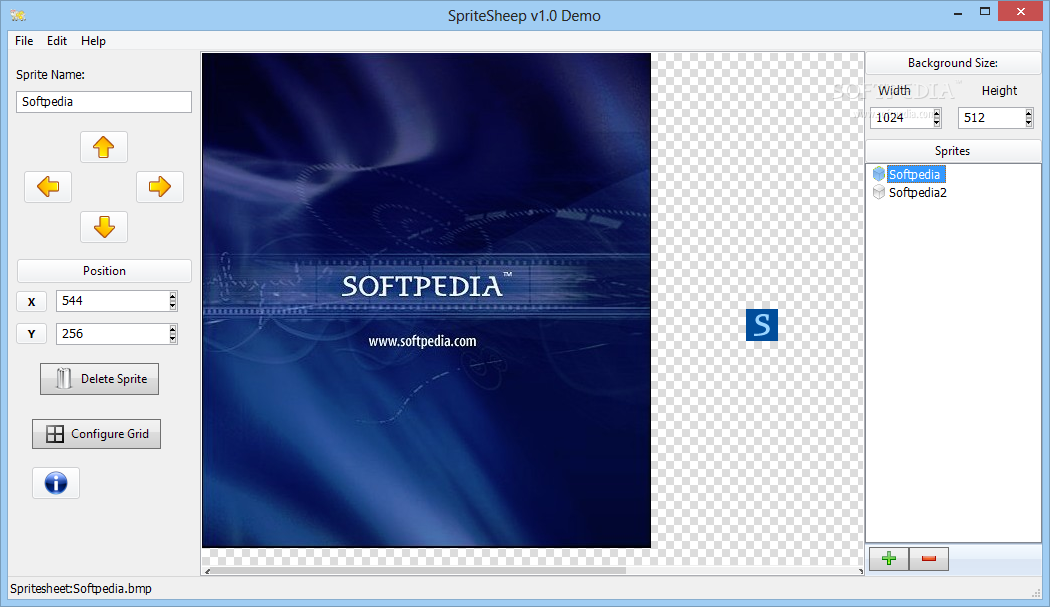Click the Background Size header
The image size is (1050, 607).
(952, 63)
